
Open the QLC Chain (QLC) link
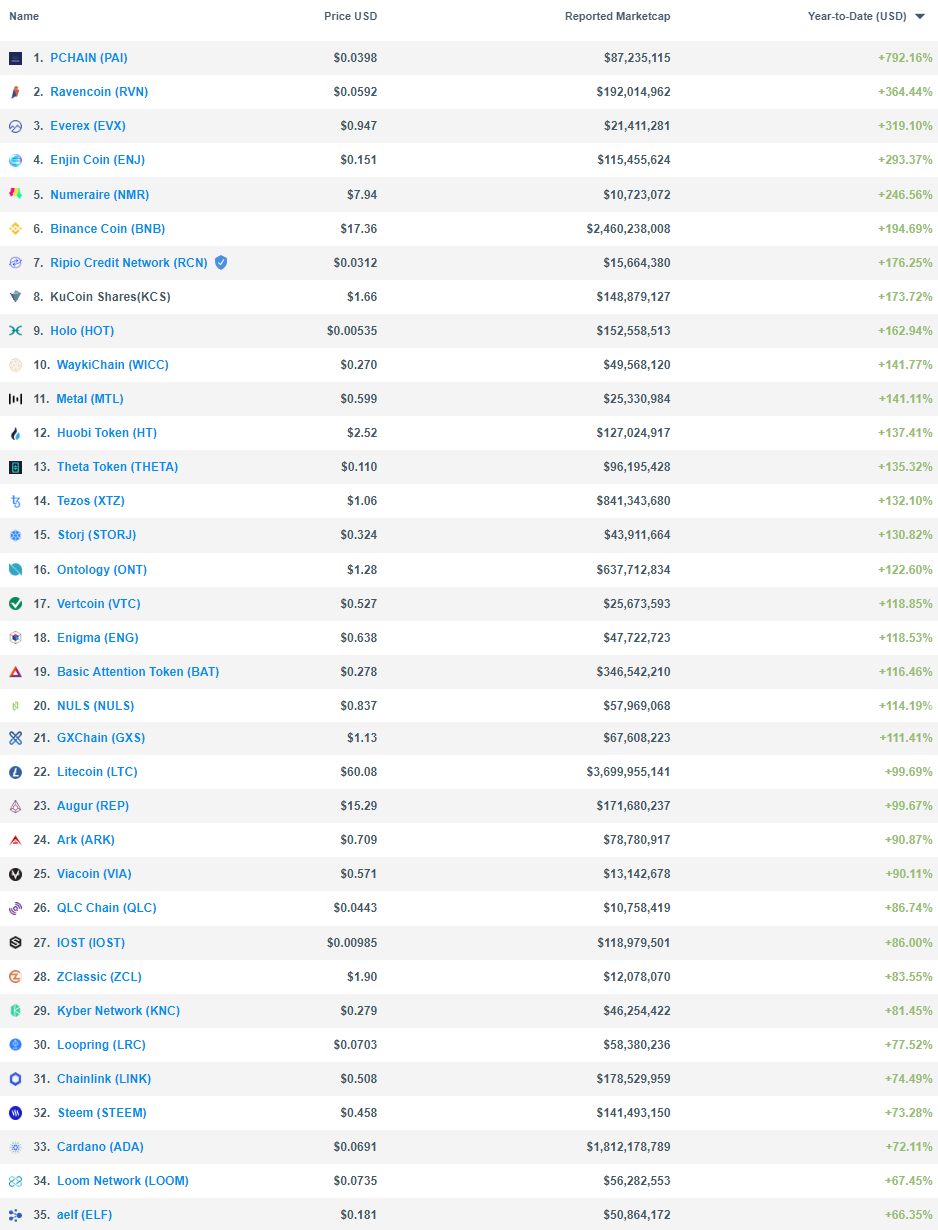click(107, 908)
